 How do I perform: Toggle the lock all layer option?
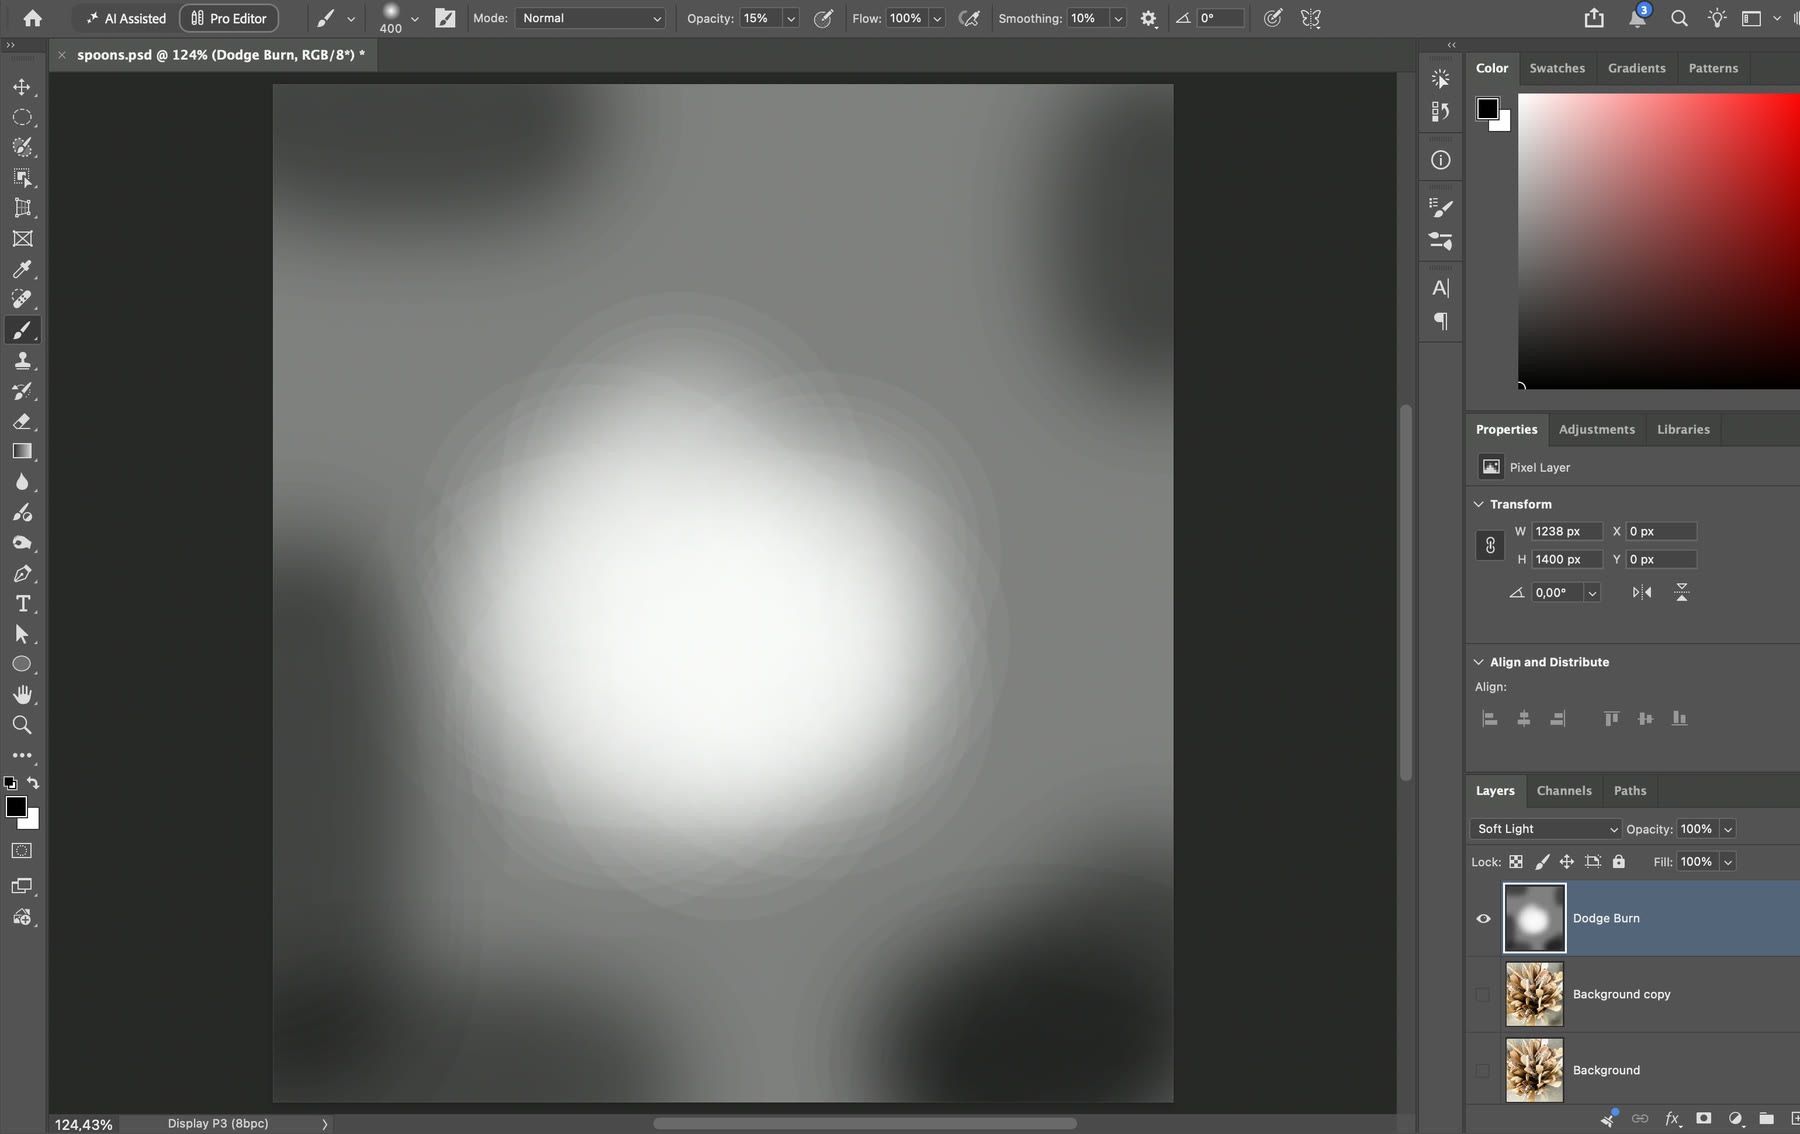tap(1619, 861)
